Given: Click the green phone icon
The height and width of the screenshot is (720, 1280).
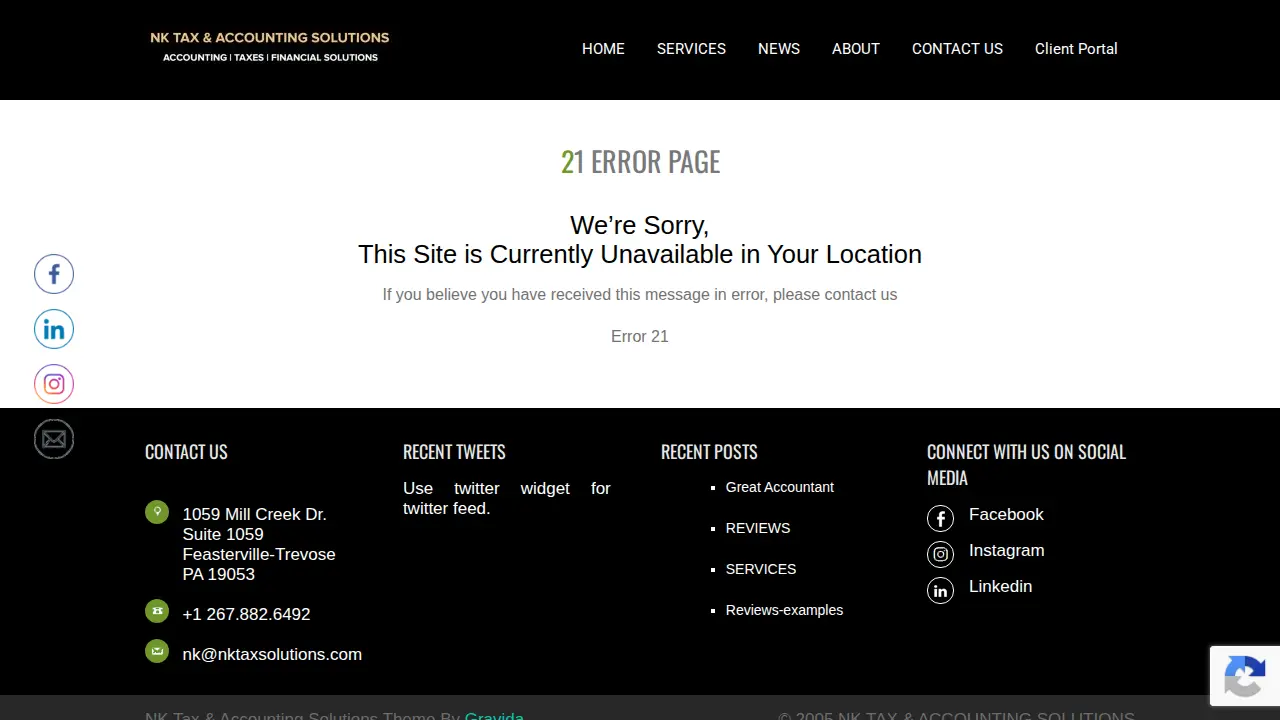Looking at the screenshot, I should point(157,610).
